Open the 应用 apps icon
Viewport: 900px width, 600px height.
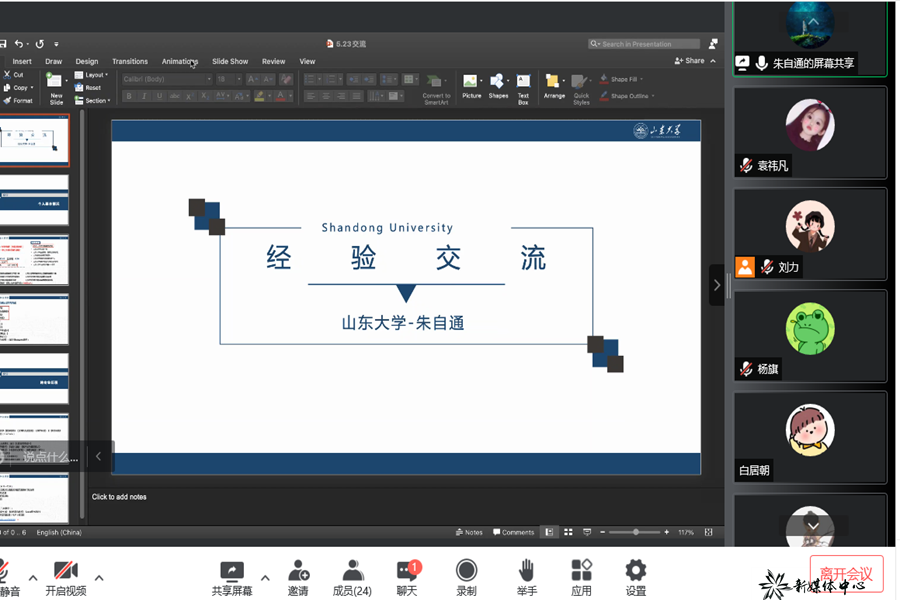[x=581, y=571]
